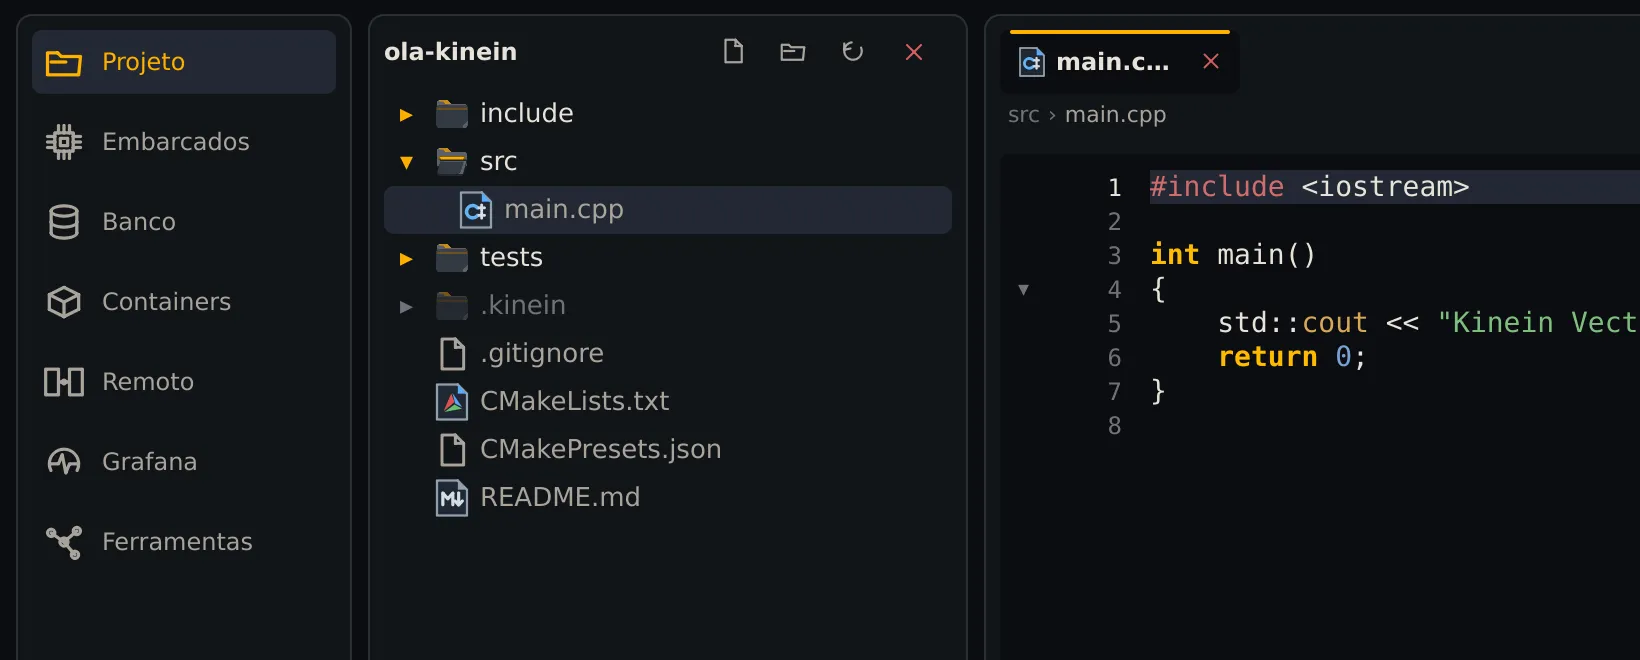Click the Ferramentas nodes icon
The height and width of the screenshot is (660, 1640).
tap(64, 542)
